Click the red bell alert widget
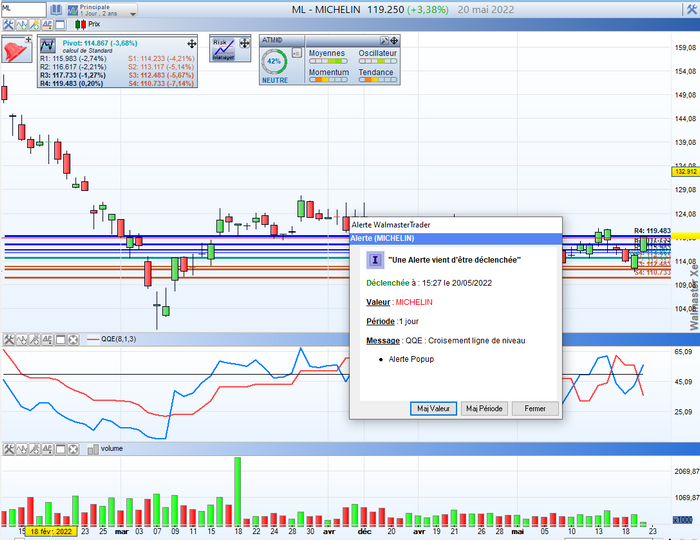The image size is (700, 540). coord(15,50)
